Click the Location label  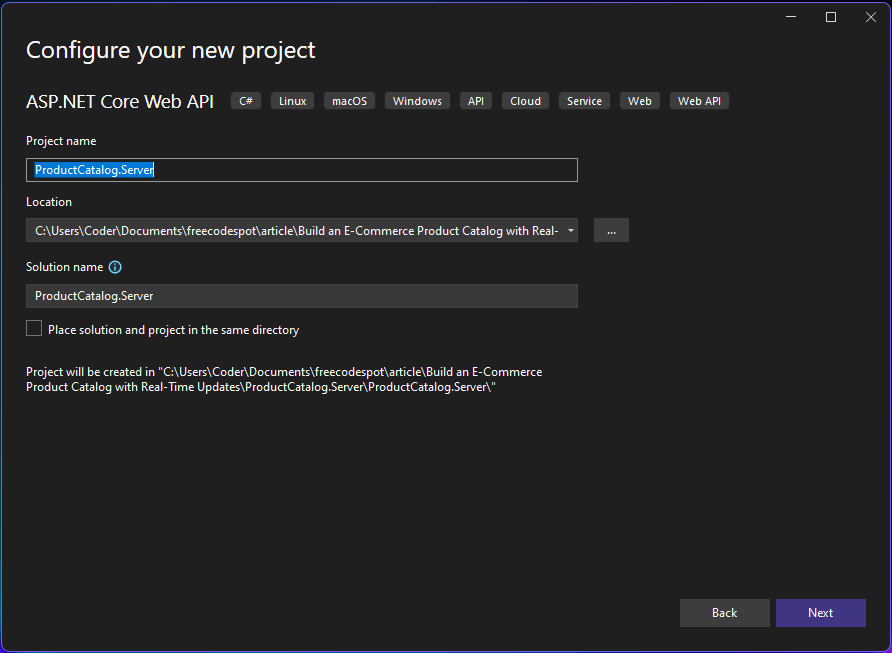coord(49,202)
